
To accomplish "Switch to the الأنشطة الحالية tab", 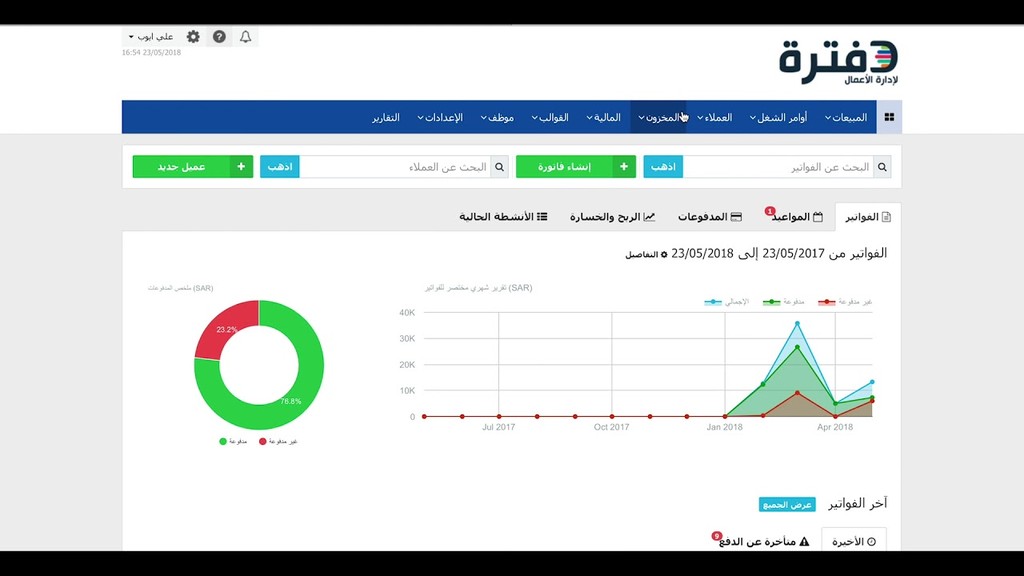I will point(503,217).
